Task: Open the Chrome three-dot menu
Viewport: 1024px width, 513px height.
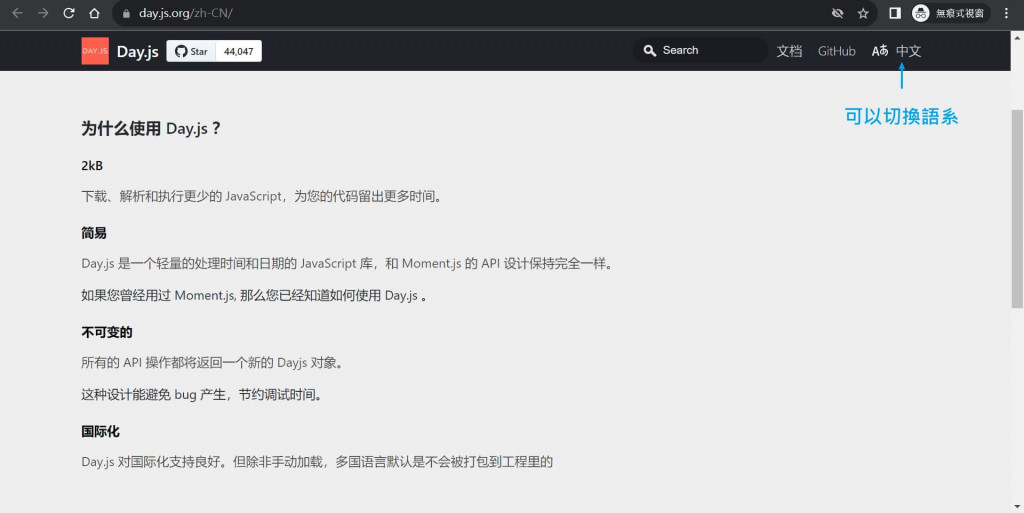Action: point(1006,13)
